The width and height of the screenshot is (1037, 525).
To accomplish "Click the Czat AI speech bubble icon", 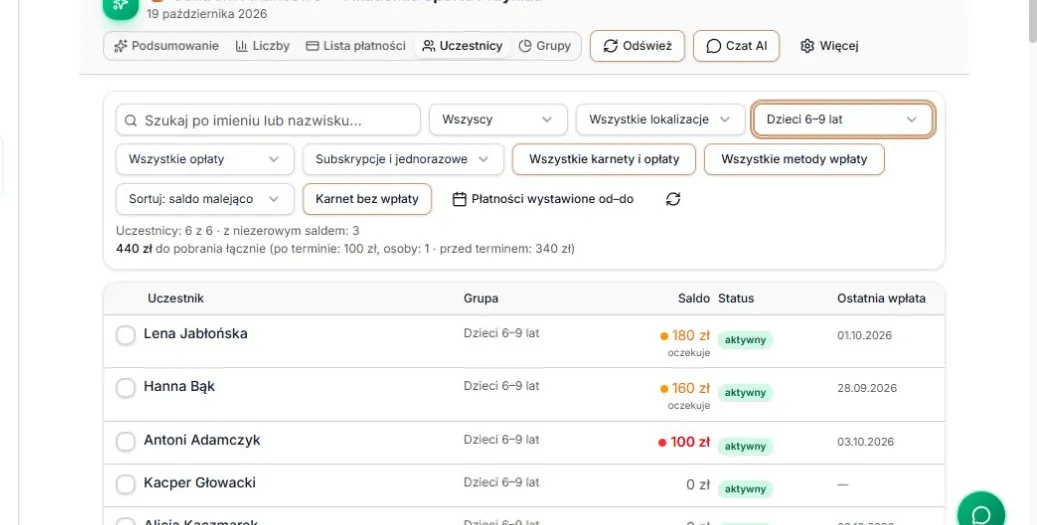I will [714, 46].
